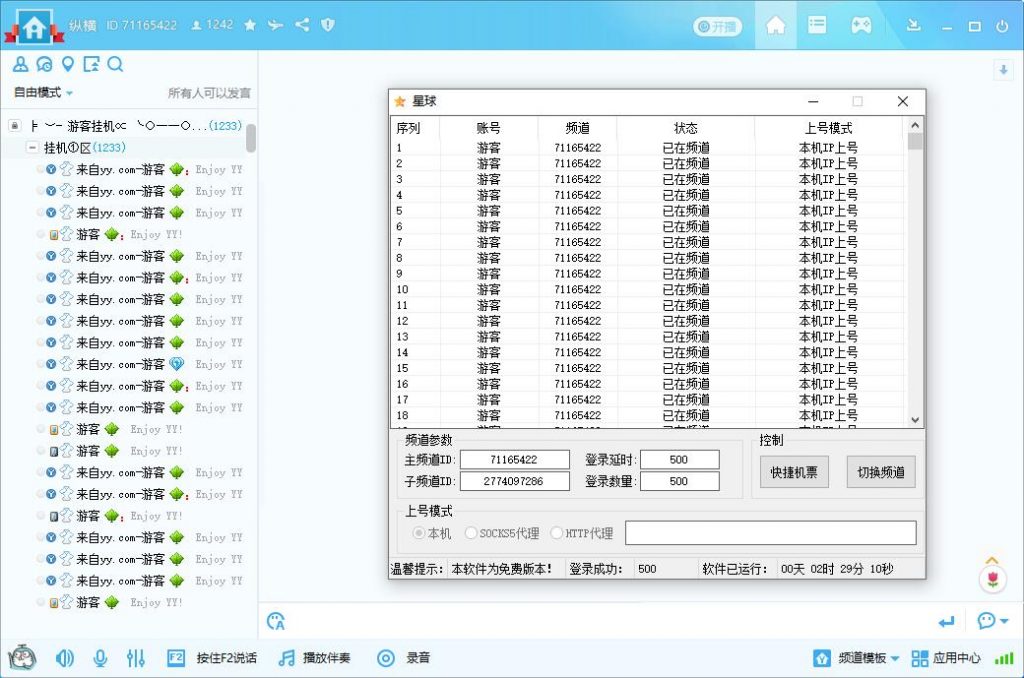Click the green signal strength bars

pos(1004,658)
